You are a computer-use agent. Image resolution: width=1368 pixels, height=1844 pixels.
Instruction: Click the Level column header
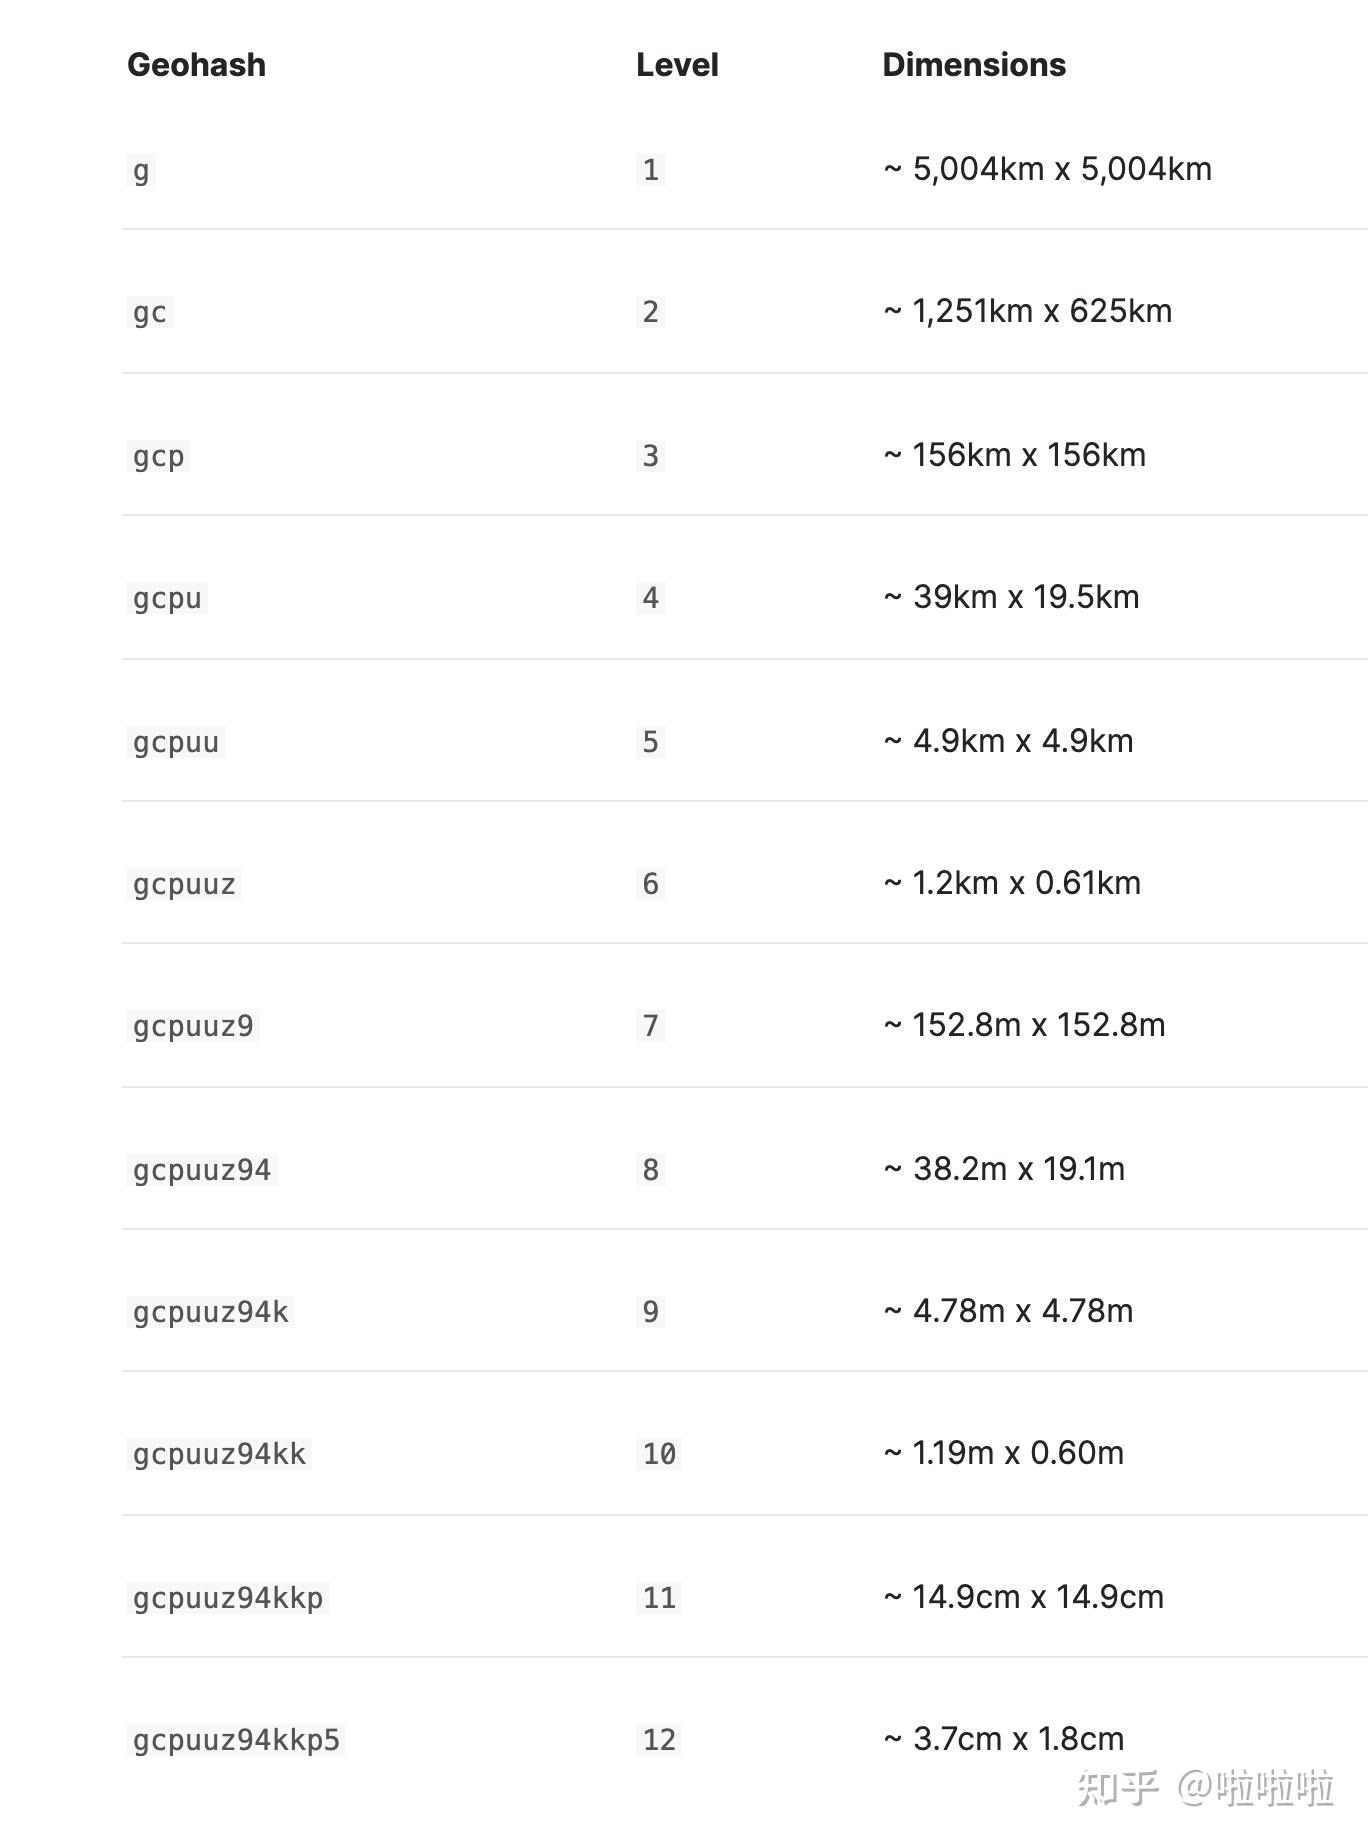coord(677,65)
